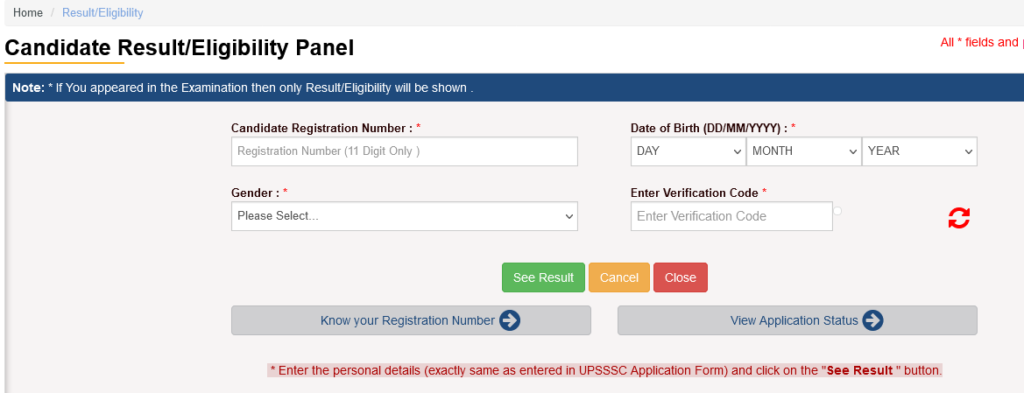Click the red refresh captcha icon
This screenshot has width=1024, height=393.
point(959,218)
